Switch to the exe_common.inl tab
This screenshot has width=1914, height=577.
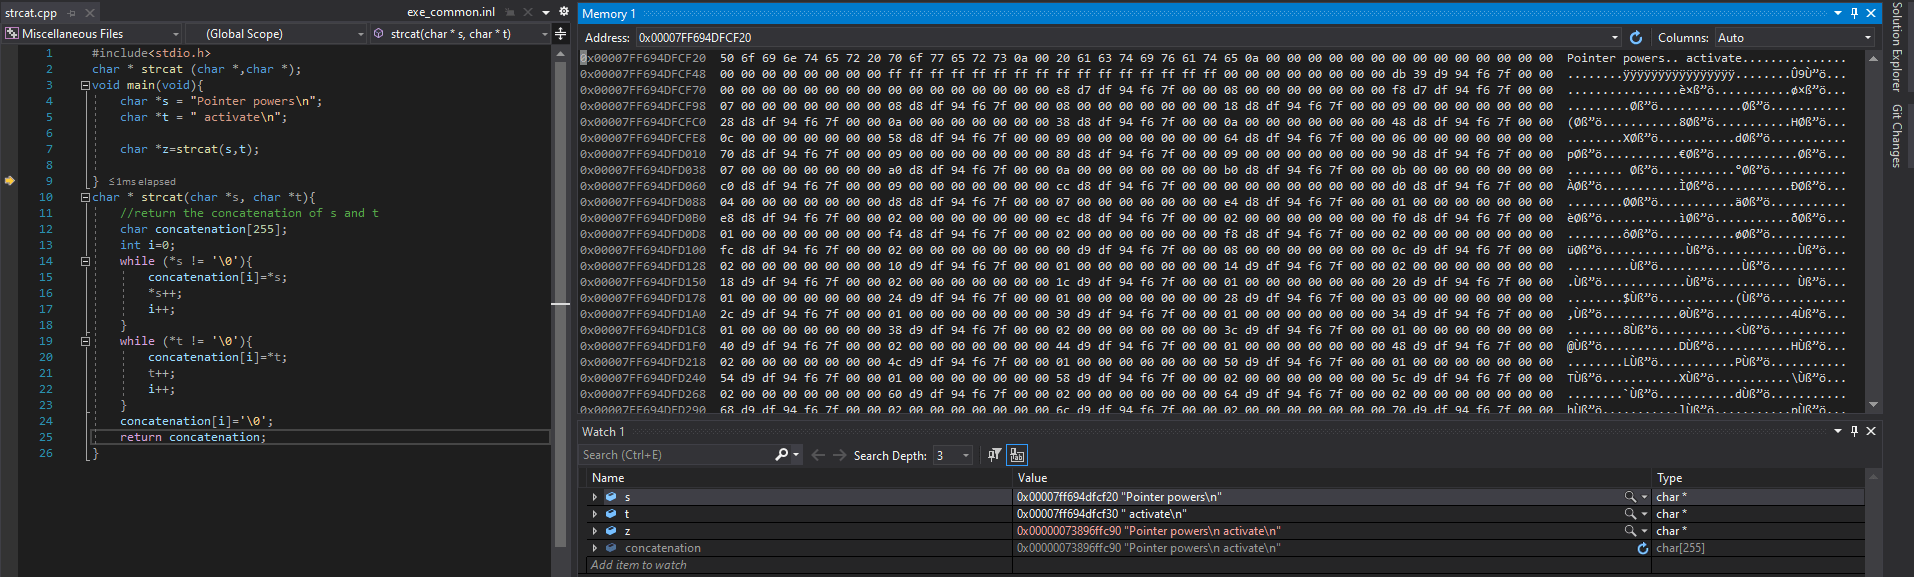coord(450,12)
